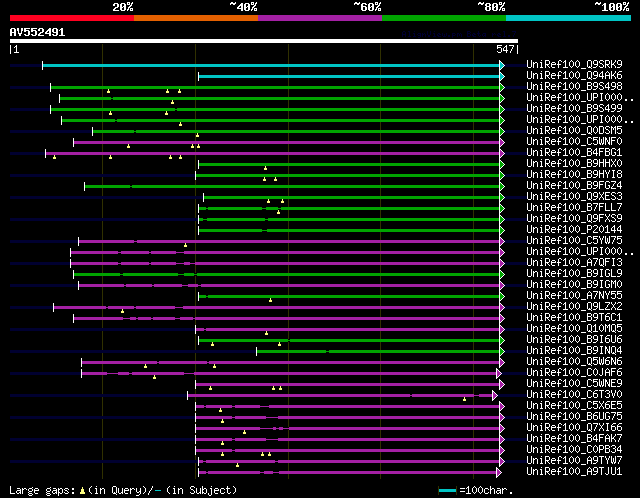
Task: Click the "Large gaps" legend text
Action: (x=42, y=490)
